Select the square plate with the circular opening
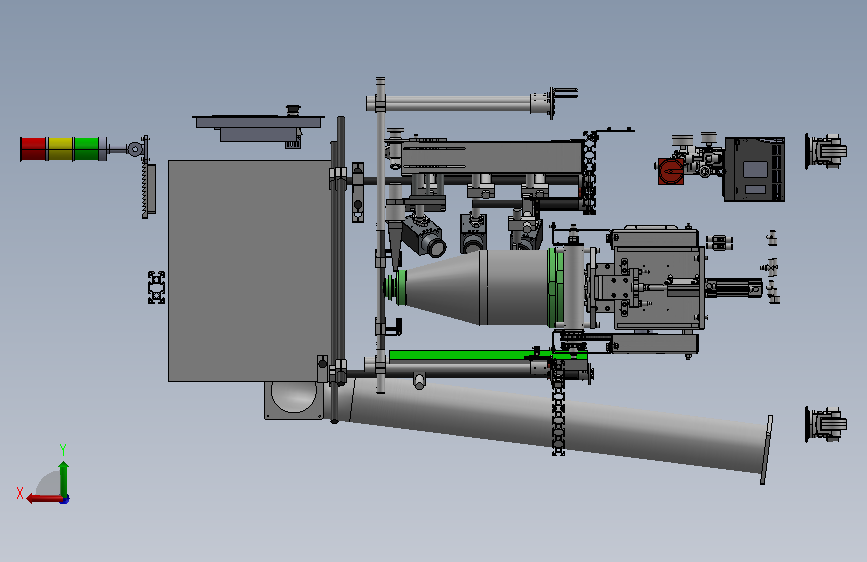The image size is (867, 562). click(294, 400)
